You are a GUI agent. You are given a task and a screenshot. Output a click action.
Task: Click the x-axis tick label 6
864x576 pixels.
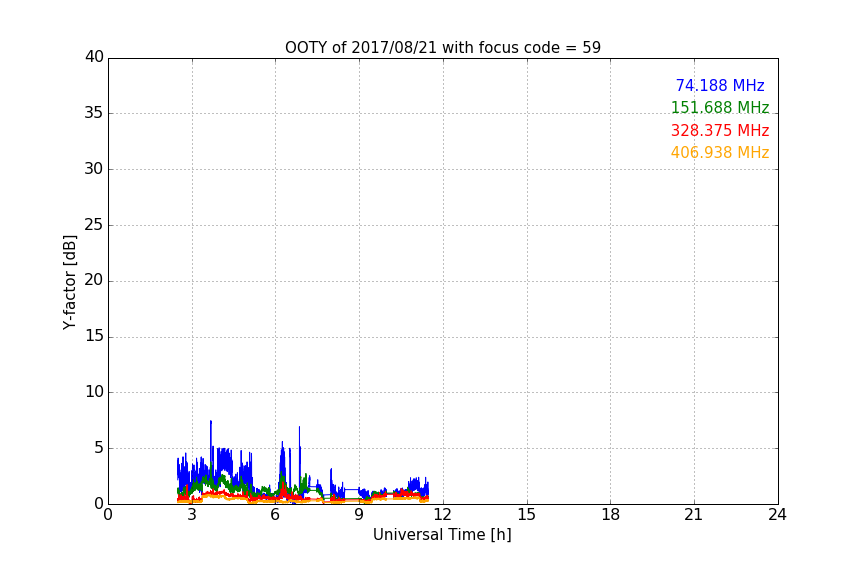tap(275, 515)
